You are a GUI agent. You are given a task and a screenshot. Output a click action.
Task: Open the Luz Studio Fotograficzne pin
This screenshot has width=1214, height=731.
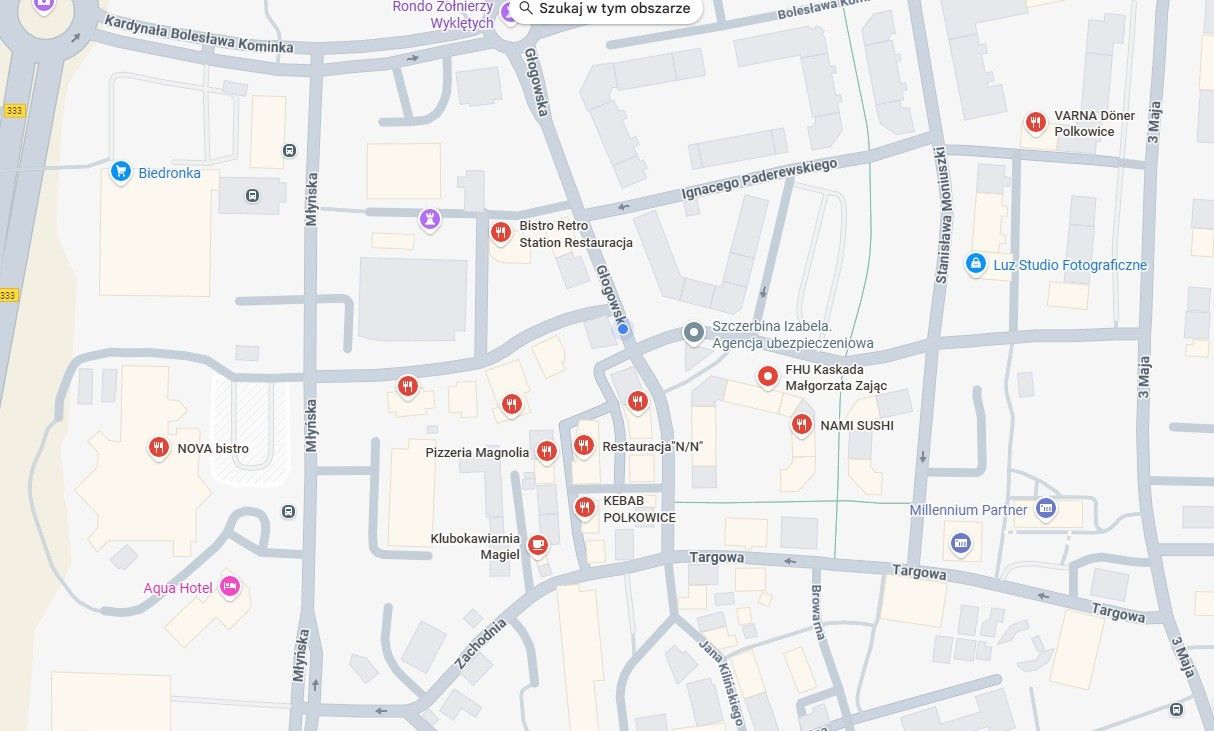coord(975,264)
